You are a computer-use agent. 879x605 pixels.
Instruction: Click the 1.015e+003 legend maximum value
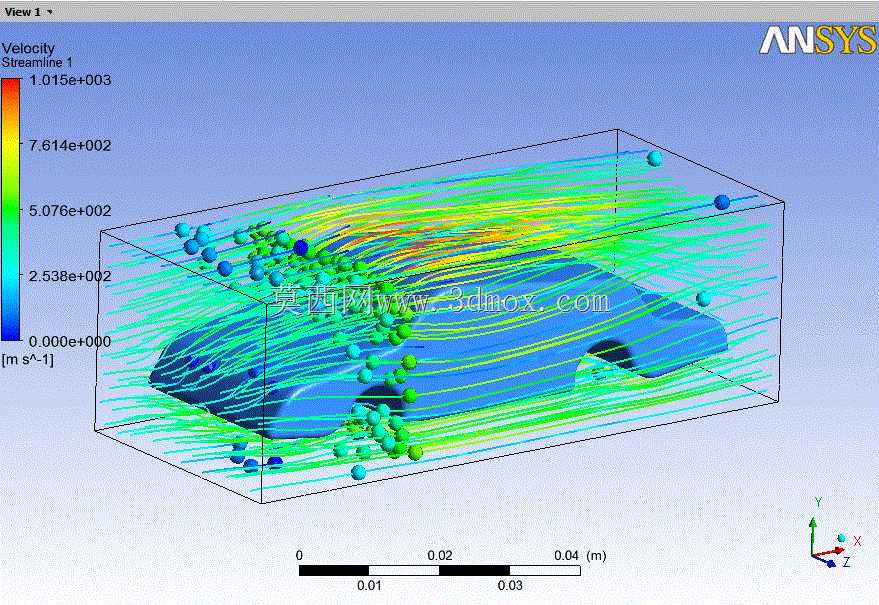(70, 80)
